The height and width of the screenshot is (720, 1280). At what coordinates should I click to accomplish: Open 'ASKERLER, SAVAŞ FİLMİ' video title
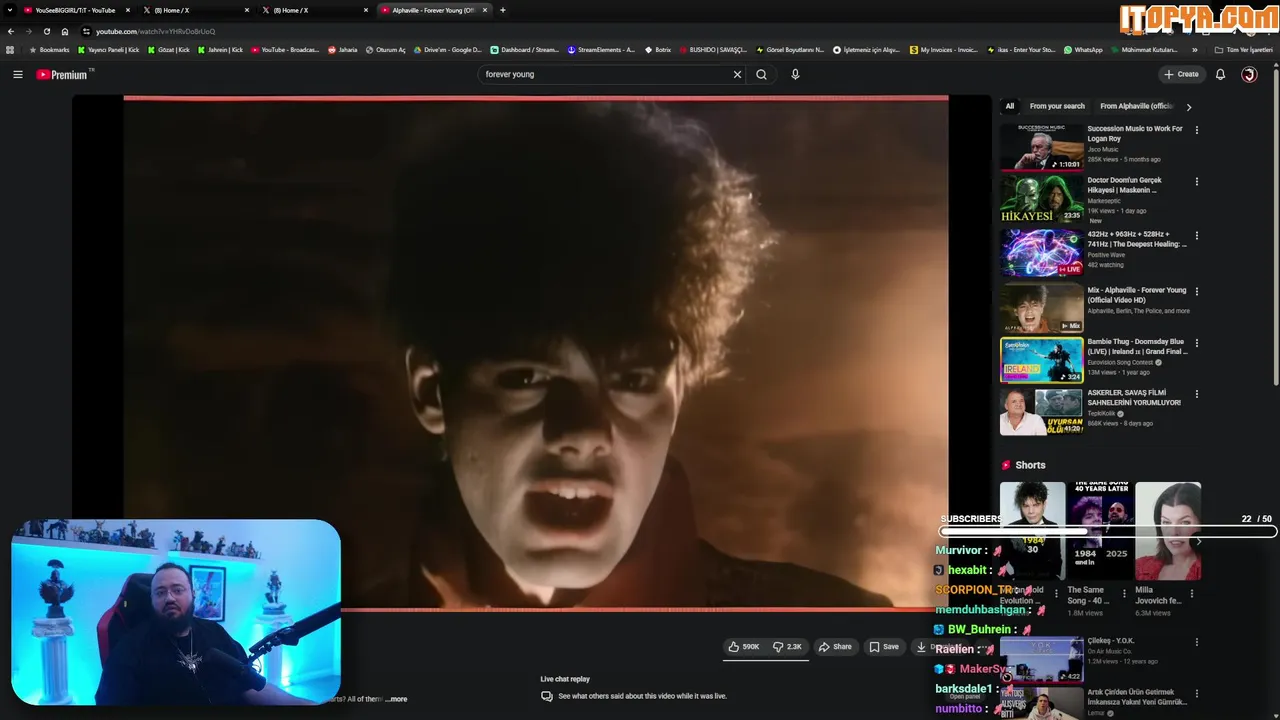[x=1134, y=397]
